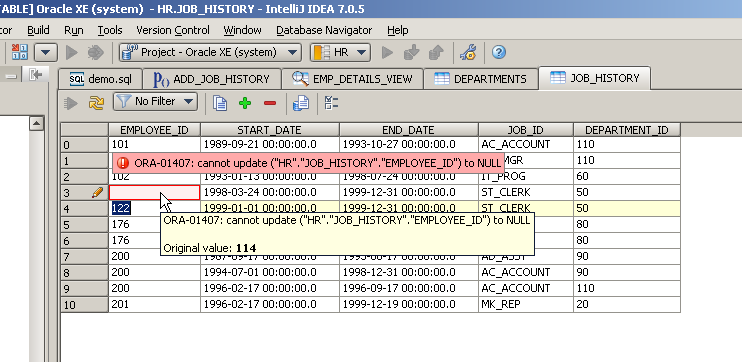Open the HR schema dropdown
This screenshot has width=742, height=362.
pyautogui.click(x=340, y=52)
